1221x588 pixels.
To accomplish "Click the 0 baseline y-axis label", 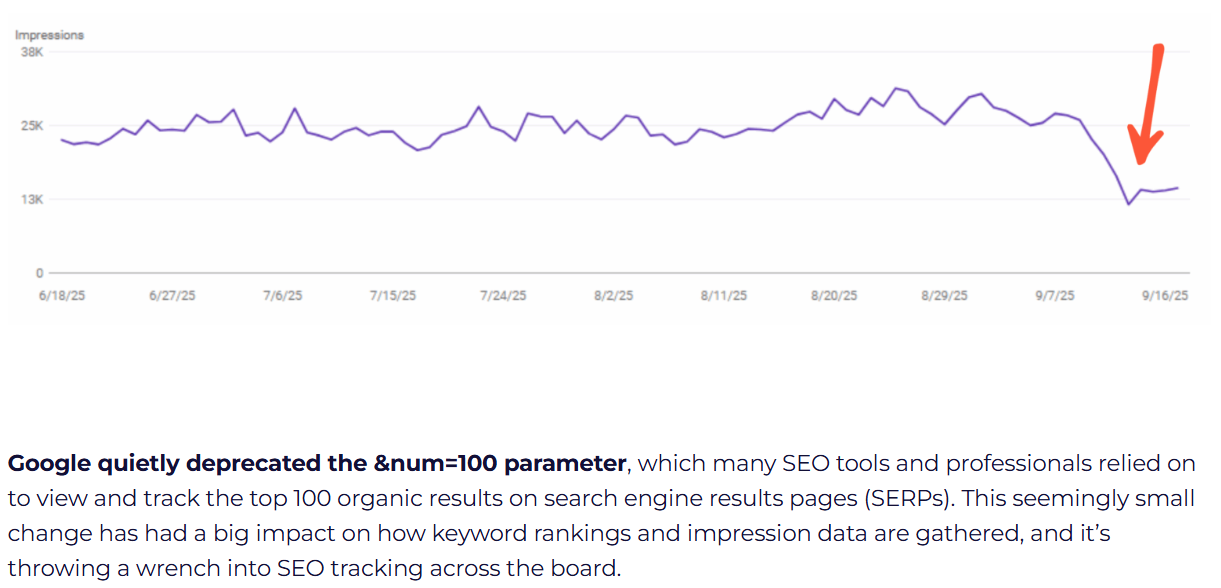I will (40, 273).
